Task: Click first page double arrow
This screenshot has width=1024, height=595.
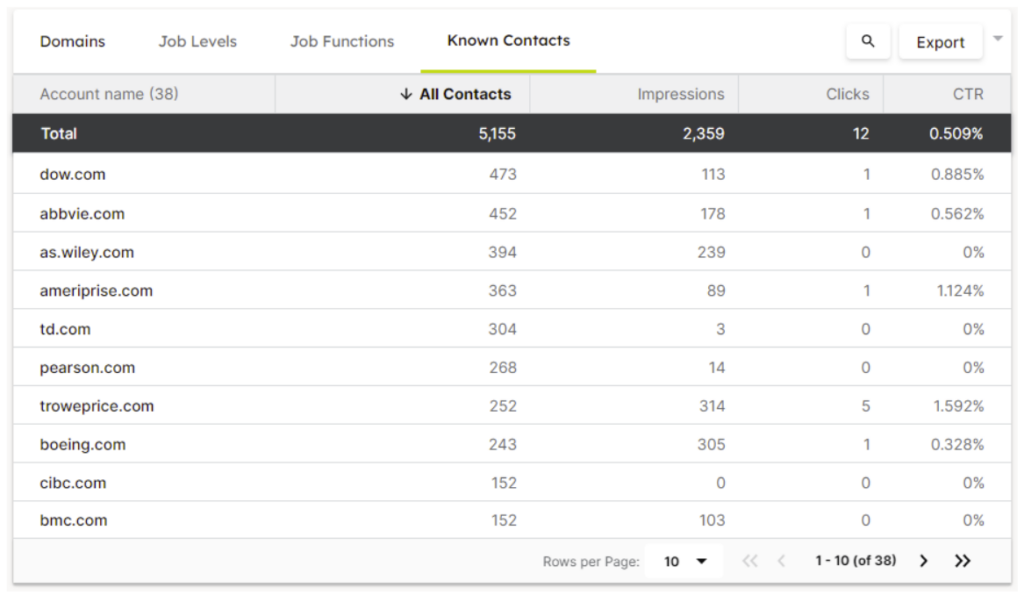Action: point(749,561)
